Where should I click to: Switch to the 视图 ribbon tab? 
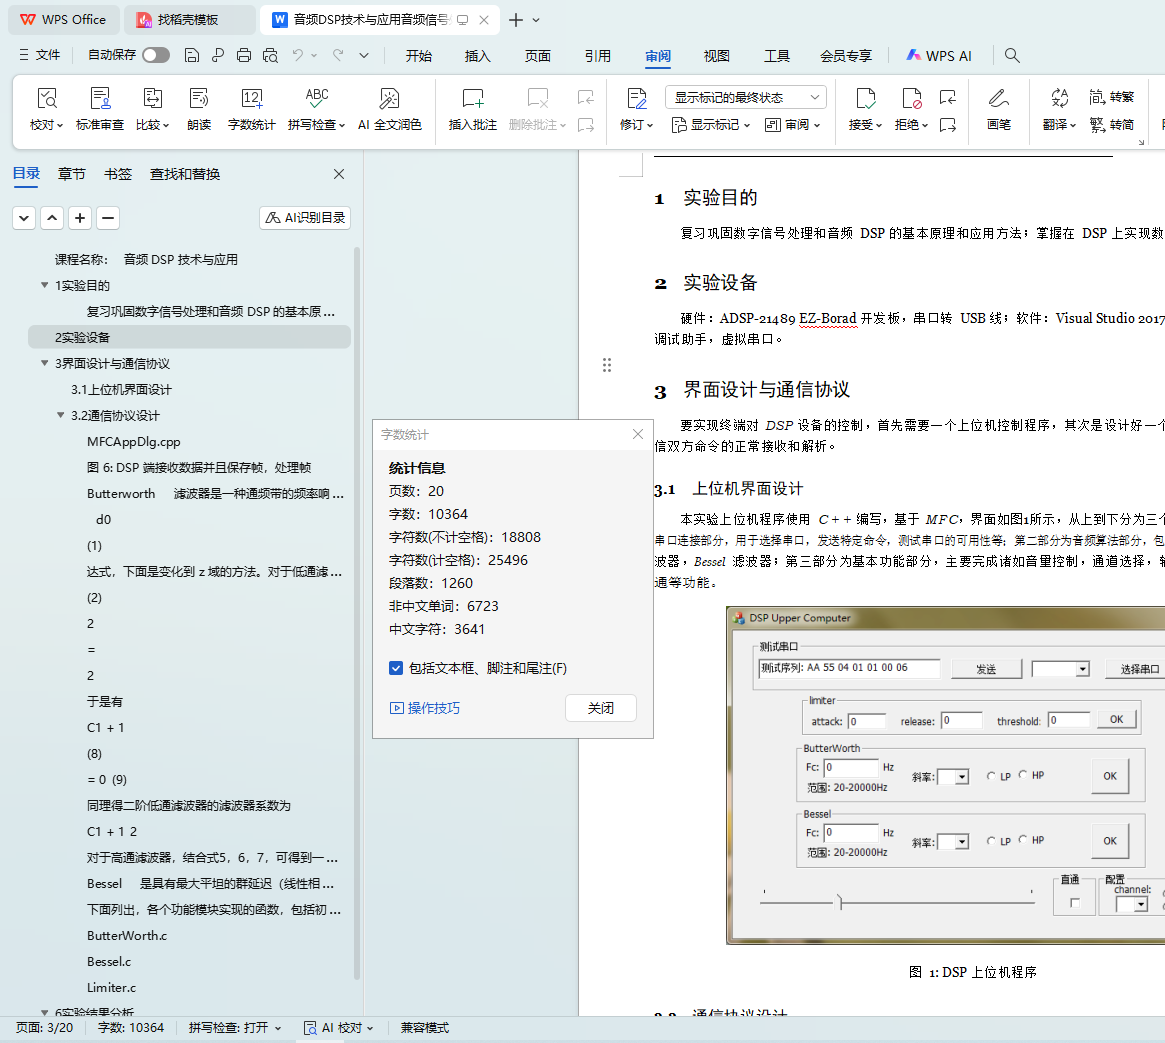coord(716,56)
